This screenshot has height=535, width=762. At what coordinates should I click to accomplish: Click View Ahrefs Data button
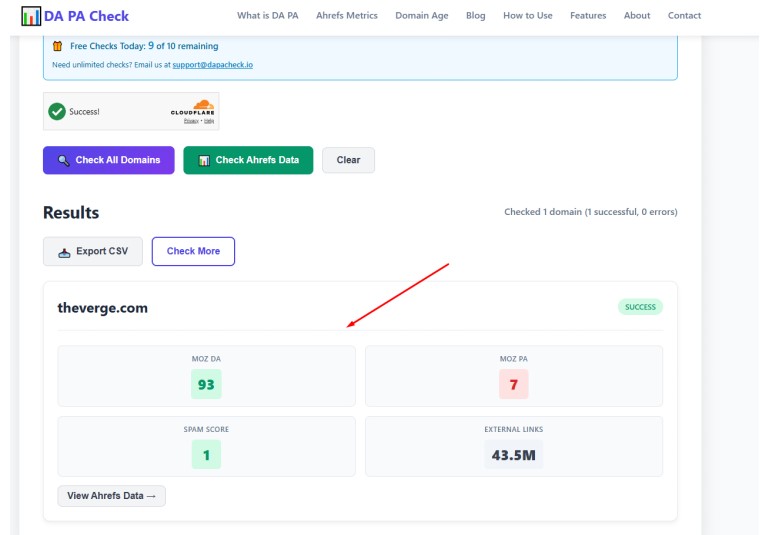(x=111, y=496)
